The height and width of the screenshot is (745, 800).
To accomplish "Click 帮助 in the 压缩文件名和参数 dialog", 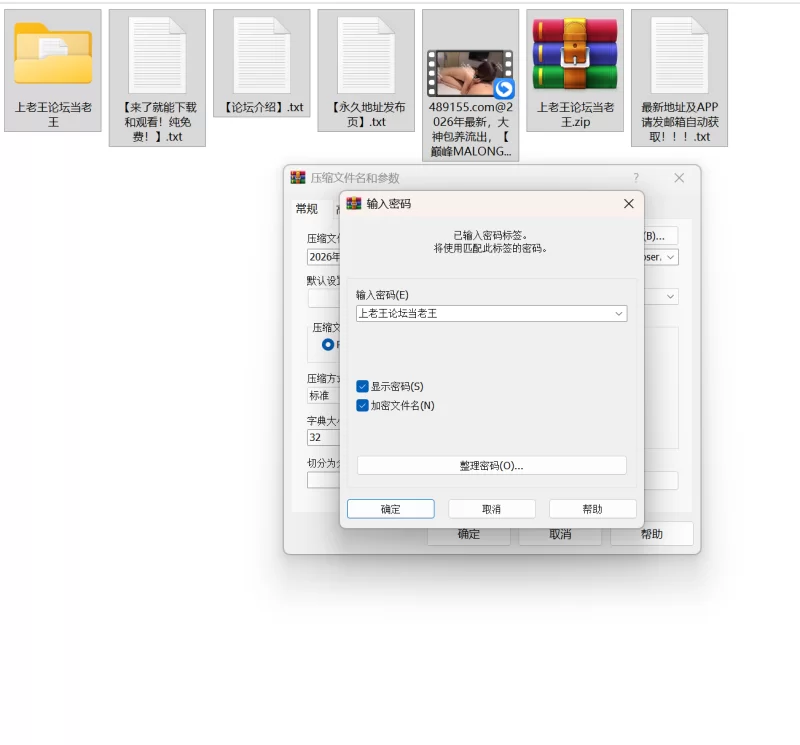I will (x=652, y=534).
